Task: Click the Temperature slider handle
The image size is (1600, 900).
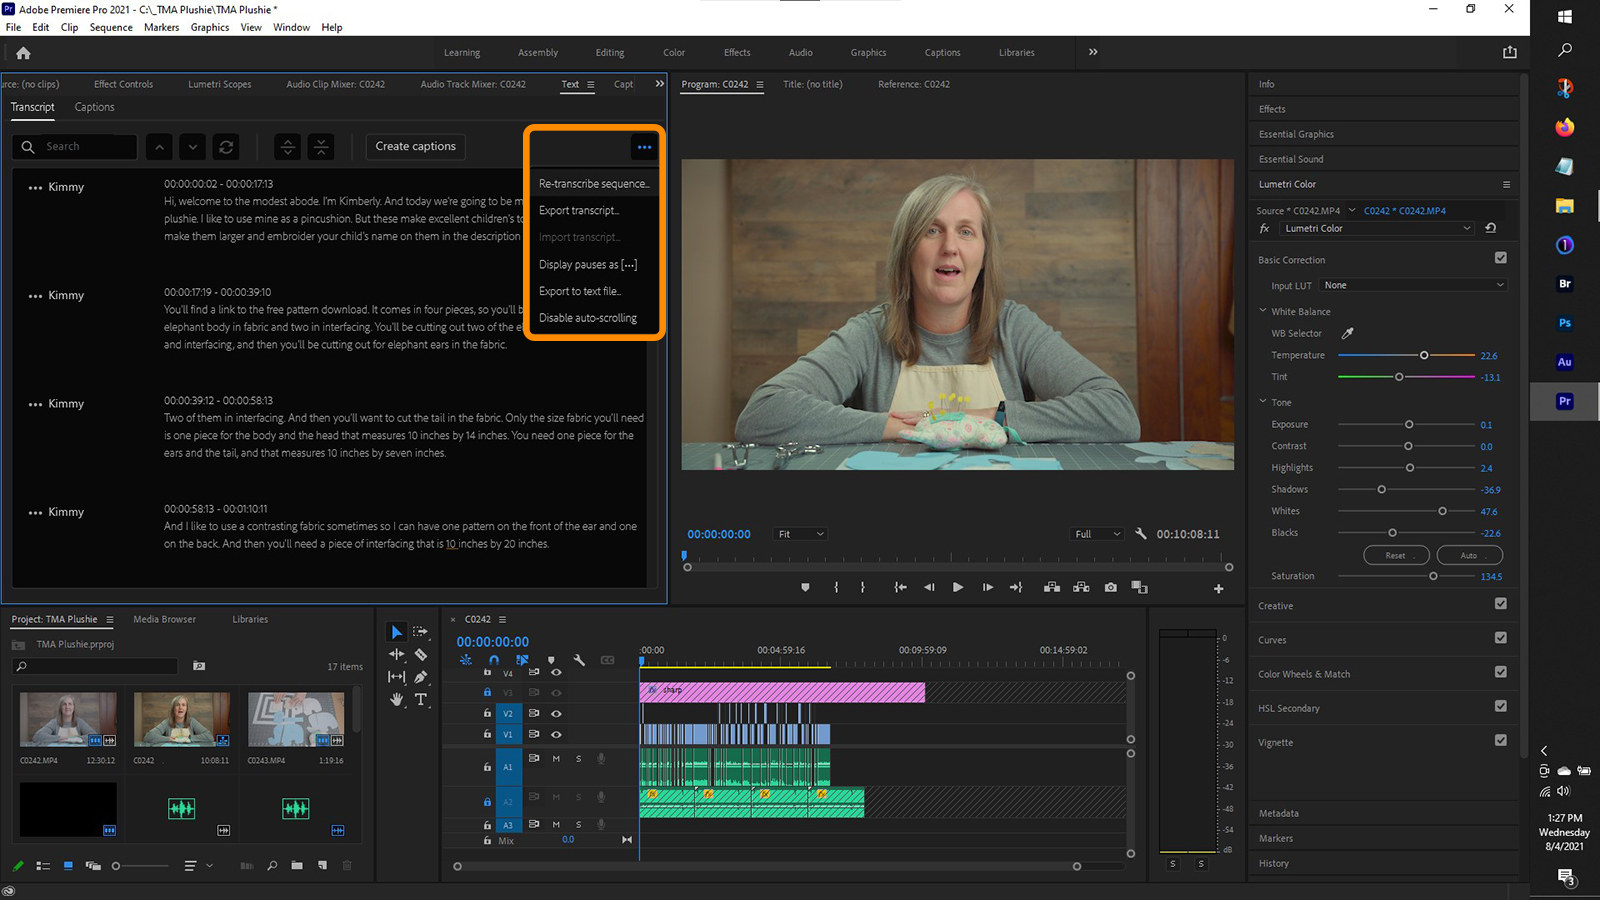Action: click(x=1424, y=355)
